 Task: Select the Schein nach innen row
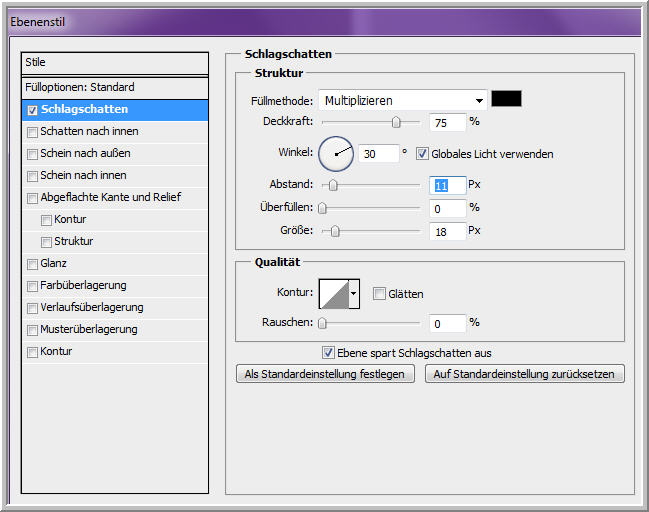(115, 176)
